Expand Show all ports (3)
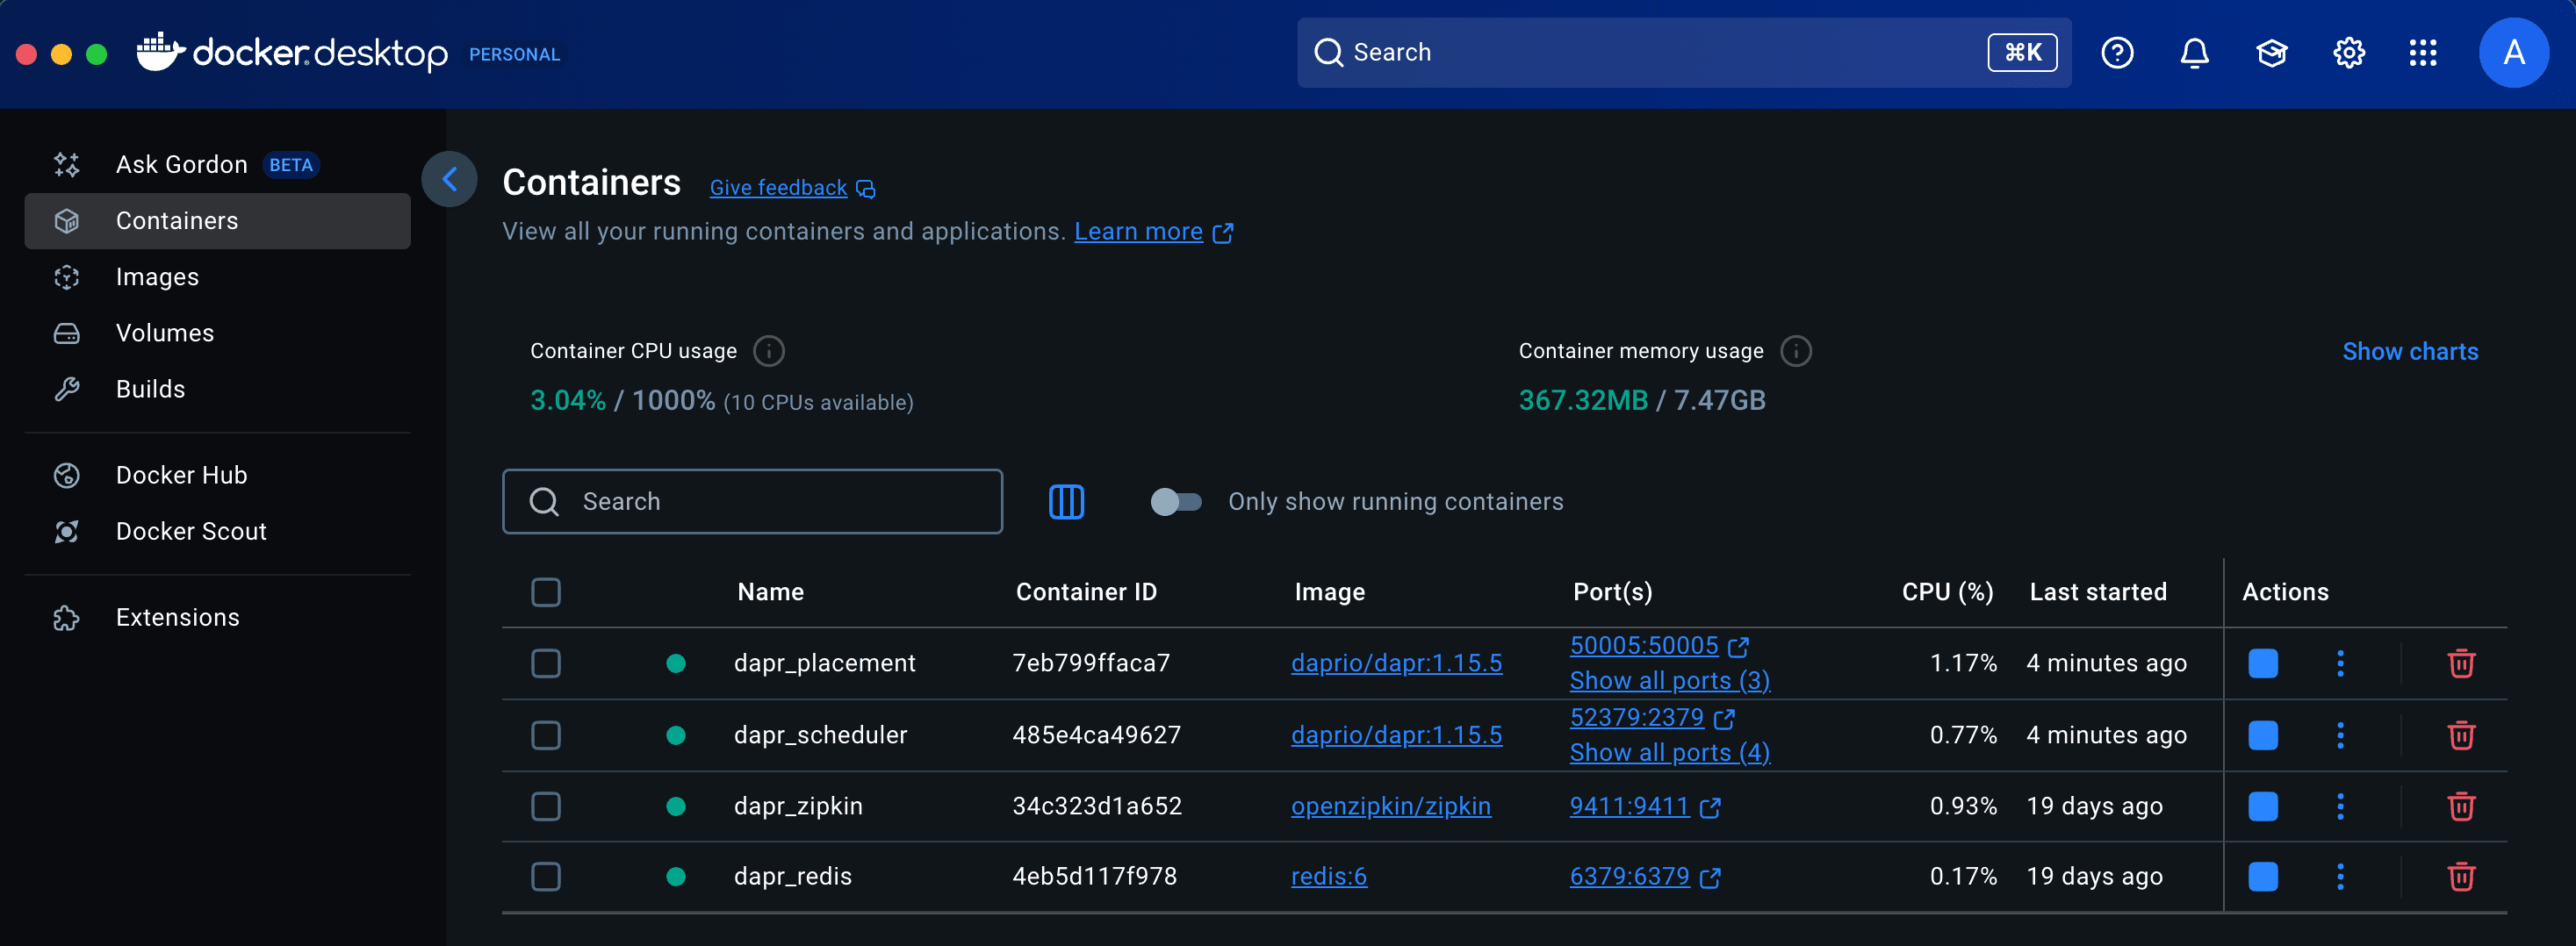This screenshot has height=946, width=2576. pyautogui.click(x=1670, y=681)
